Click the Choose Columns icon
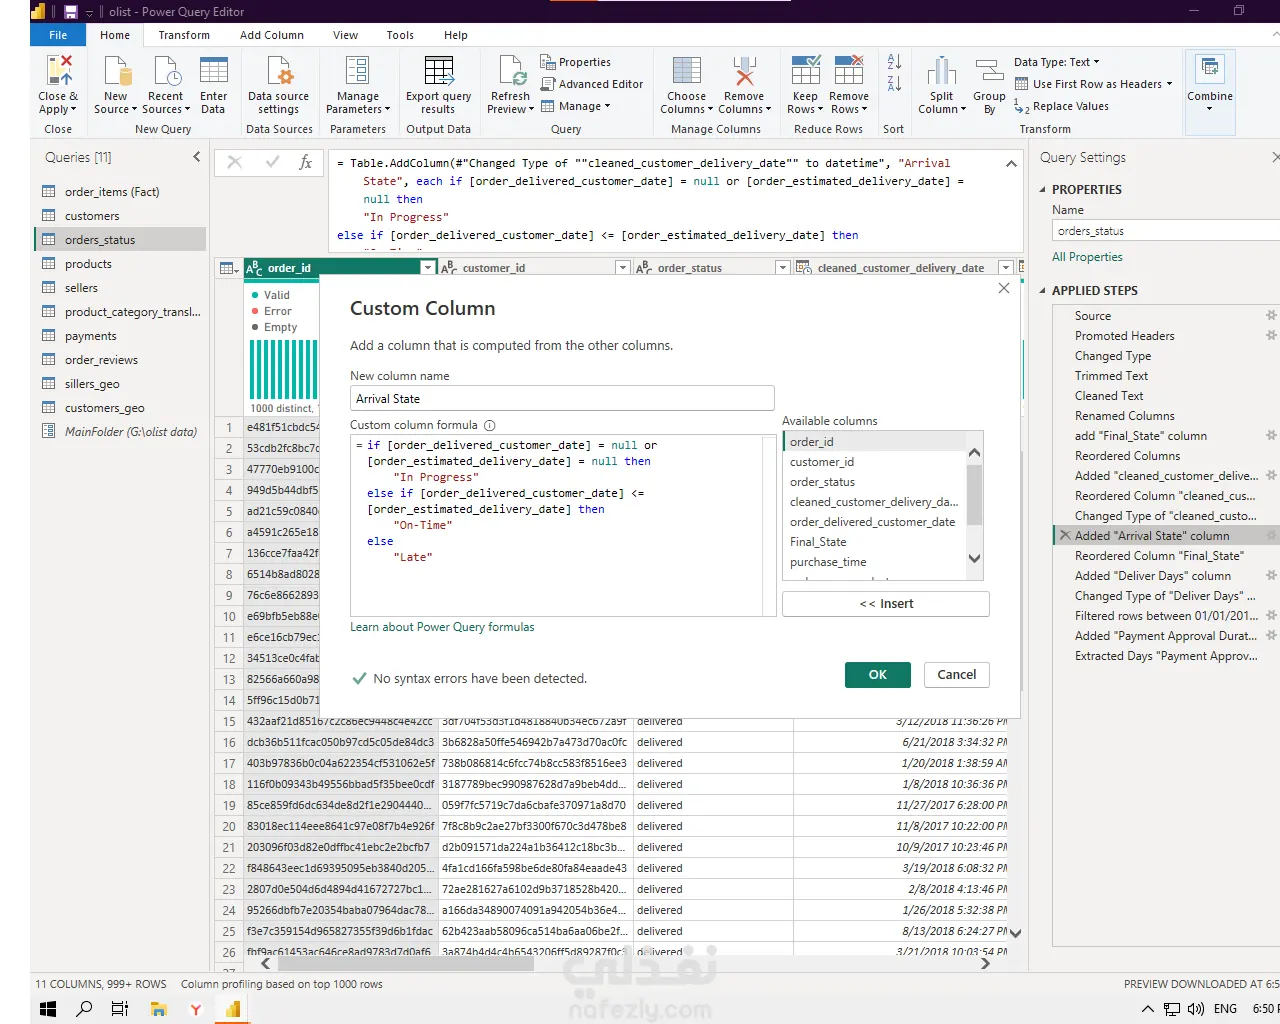This screenshot has width=1280, height=1024. pos(687,71)
